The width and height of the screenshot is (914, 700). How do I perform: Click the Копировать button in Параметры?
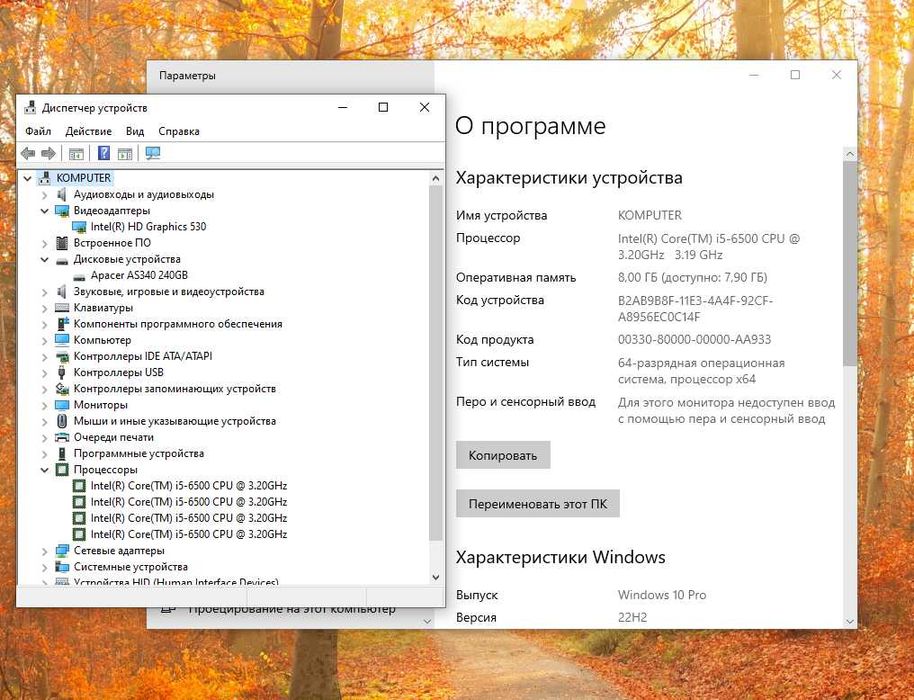tap(503, 455)
